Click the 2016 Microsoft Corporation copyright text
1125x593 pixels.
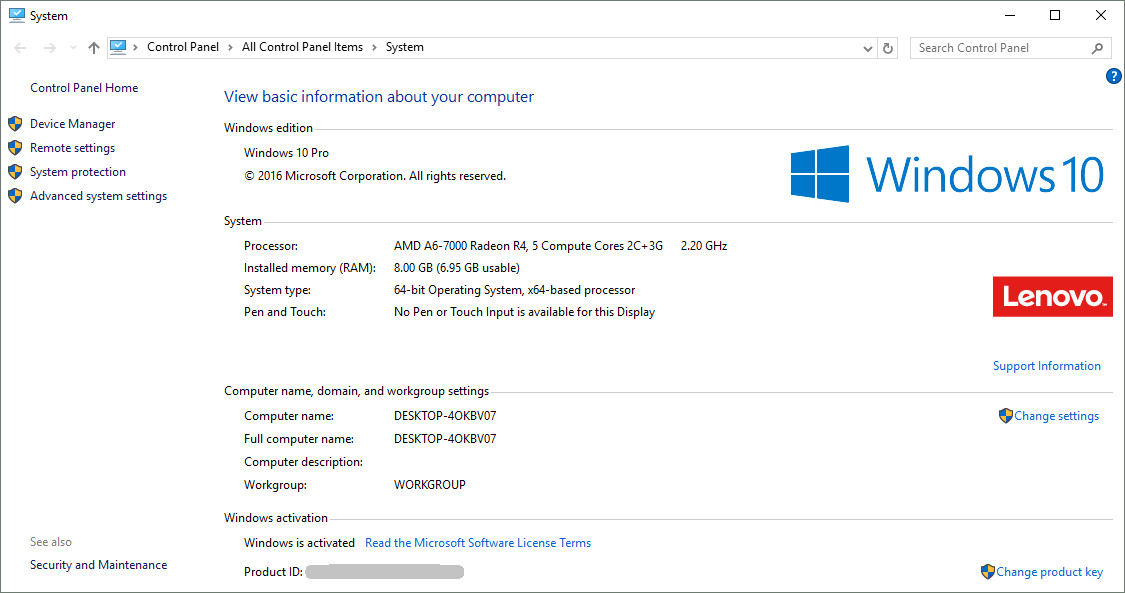pyautogui.click(x=375, y=176)
